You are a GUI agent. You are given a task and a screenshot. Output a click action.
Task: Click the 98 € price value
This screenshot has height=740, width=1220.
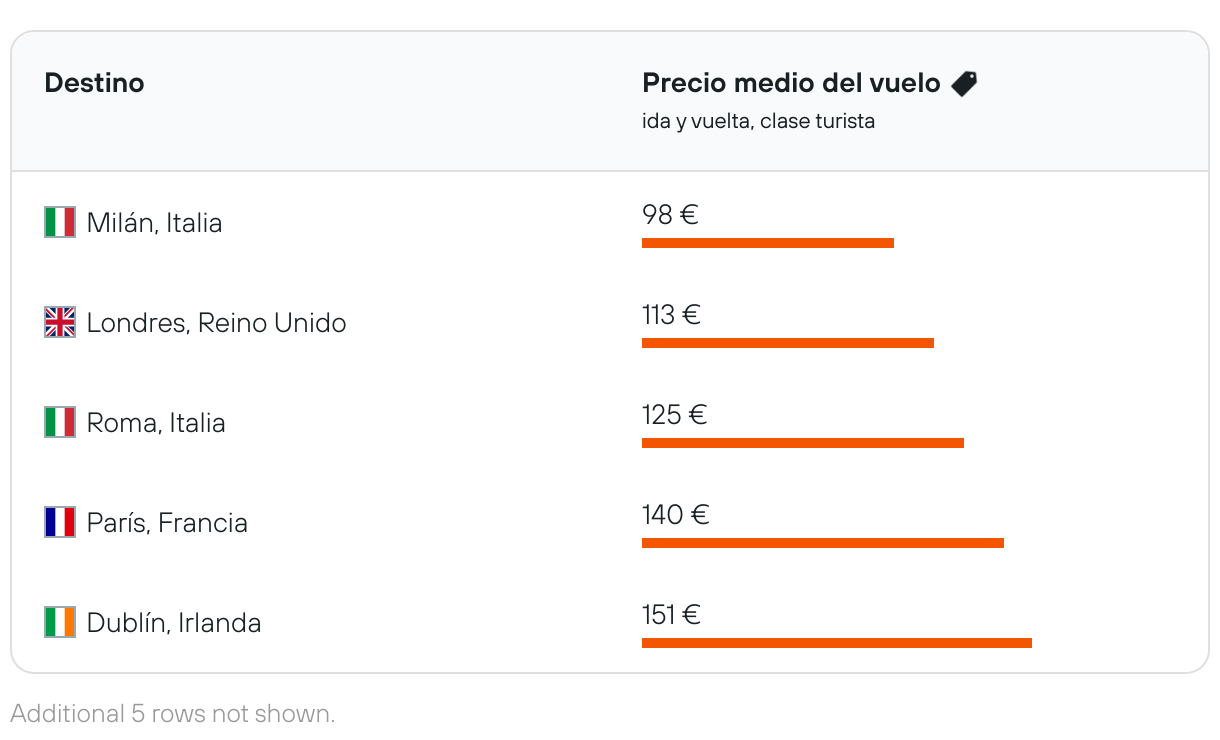670,214
